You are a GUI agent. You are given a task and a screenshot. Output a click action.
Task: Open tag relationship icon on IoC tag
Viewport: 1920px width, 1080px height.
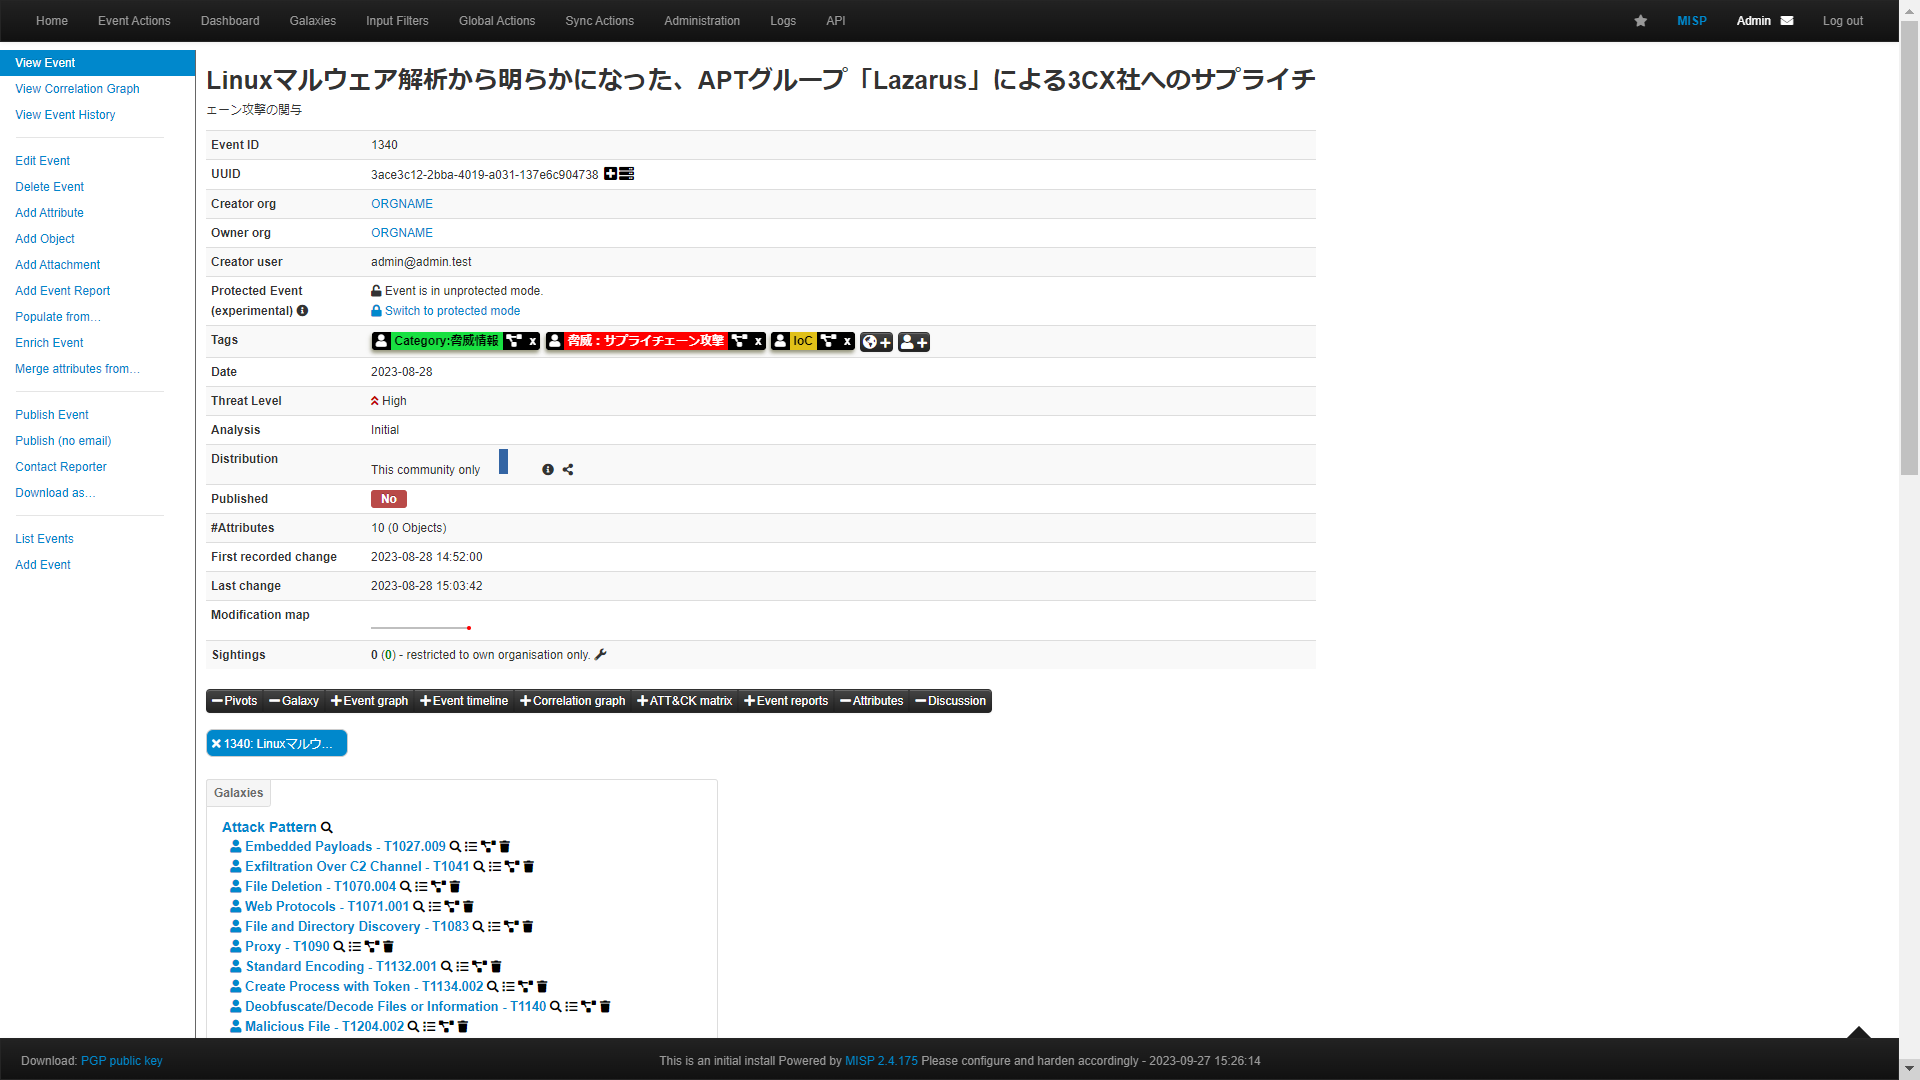pyautogui.click(x=828, y=341)
